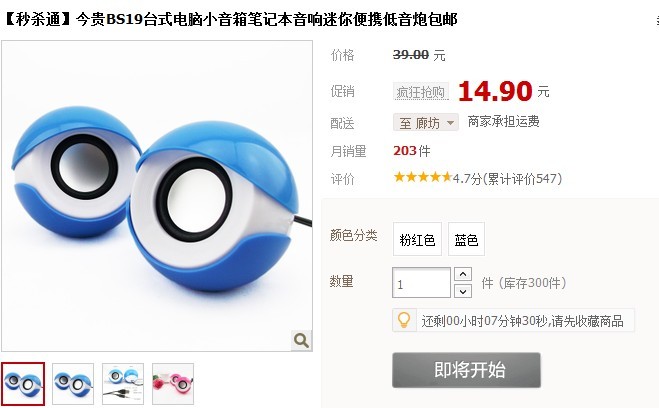The width and height of the screenshot is (659, 408).
Task: Click the five-star rating icons
Action: (x=422, y=177)
